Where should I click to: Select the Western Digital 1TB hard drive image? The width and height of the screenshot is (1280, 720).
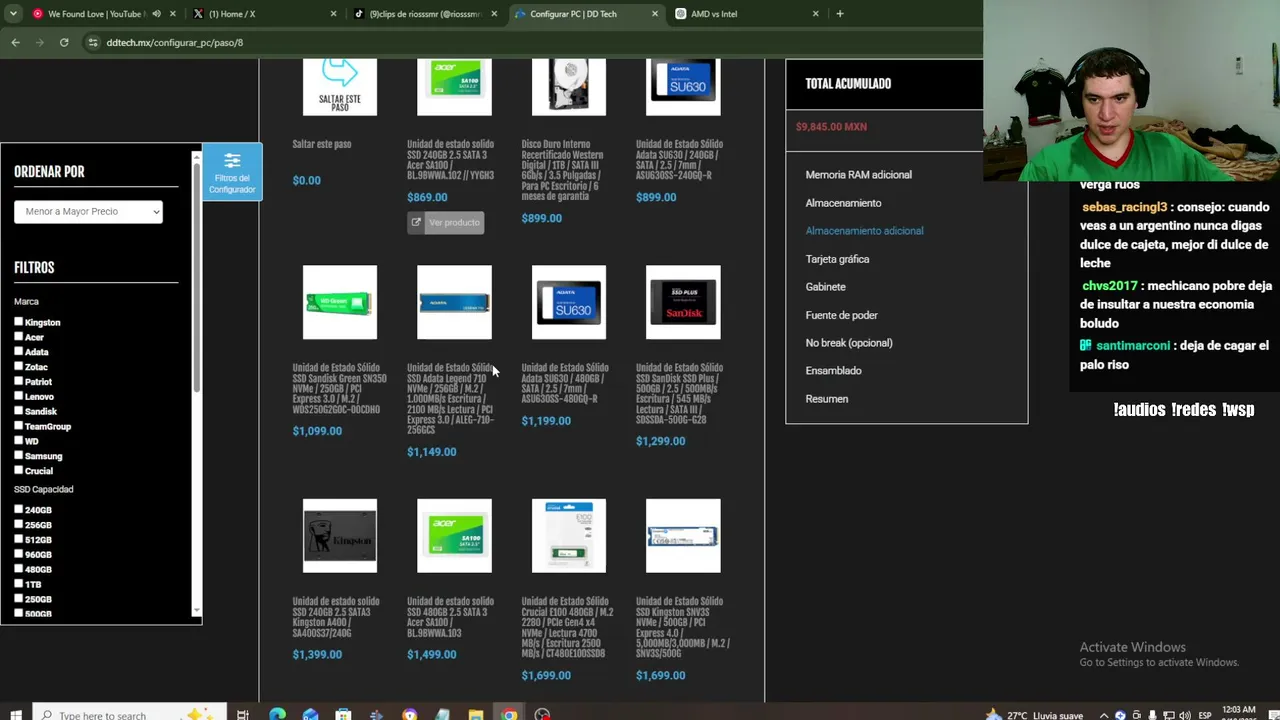pos(569,87)
